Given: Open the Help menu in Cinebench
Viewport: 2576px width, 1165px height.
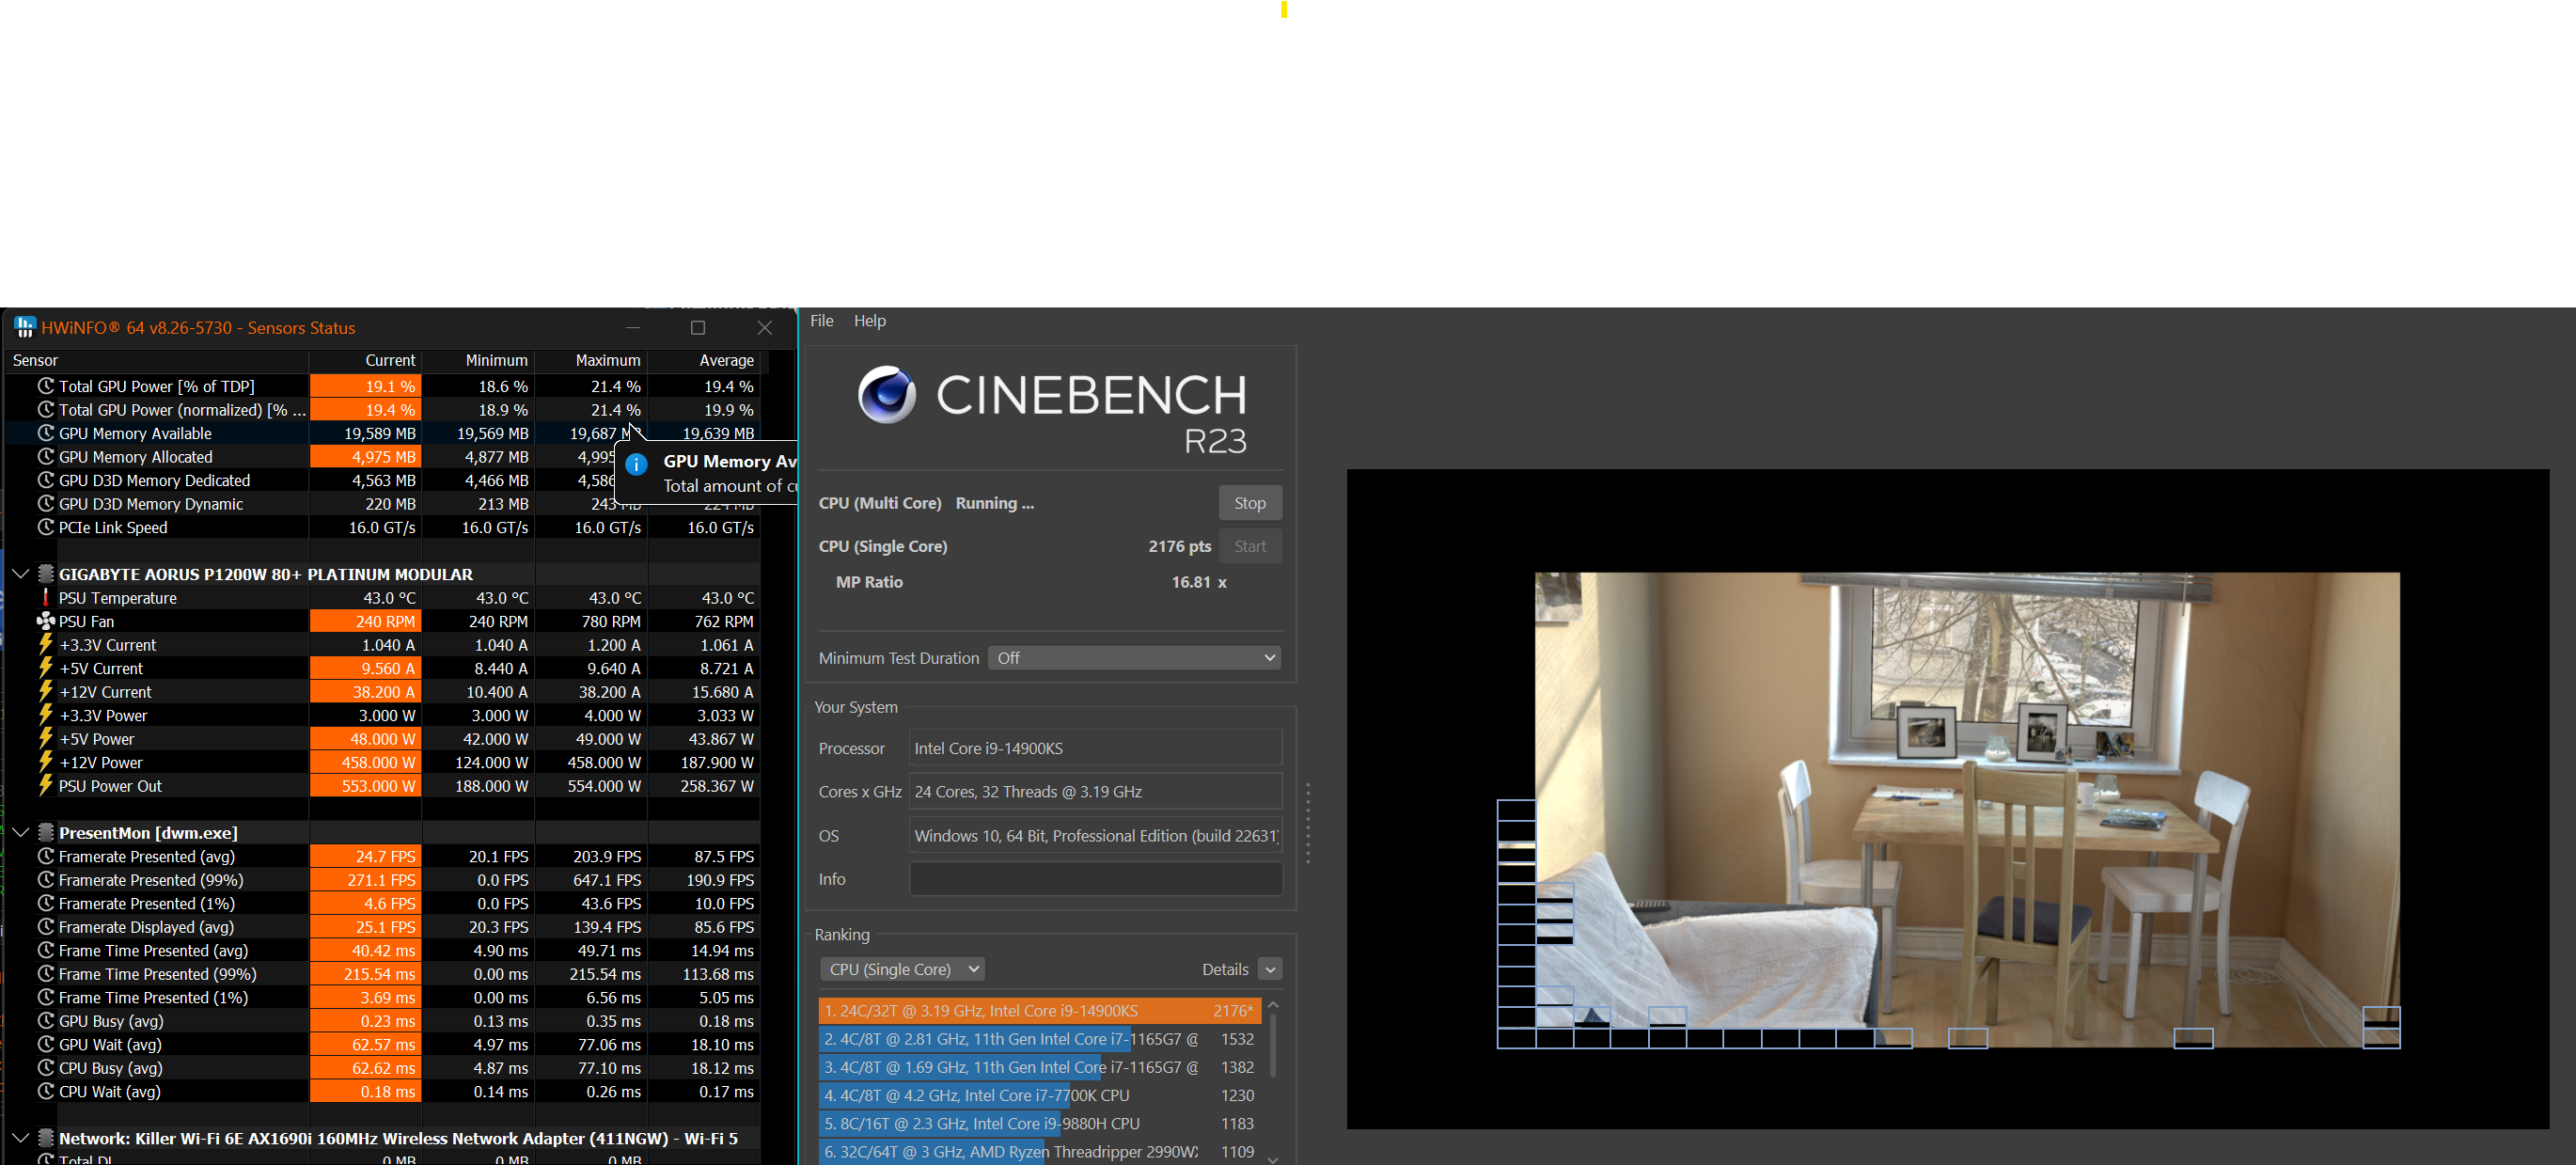Looking at the screenshot, I should click(869, 320).
